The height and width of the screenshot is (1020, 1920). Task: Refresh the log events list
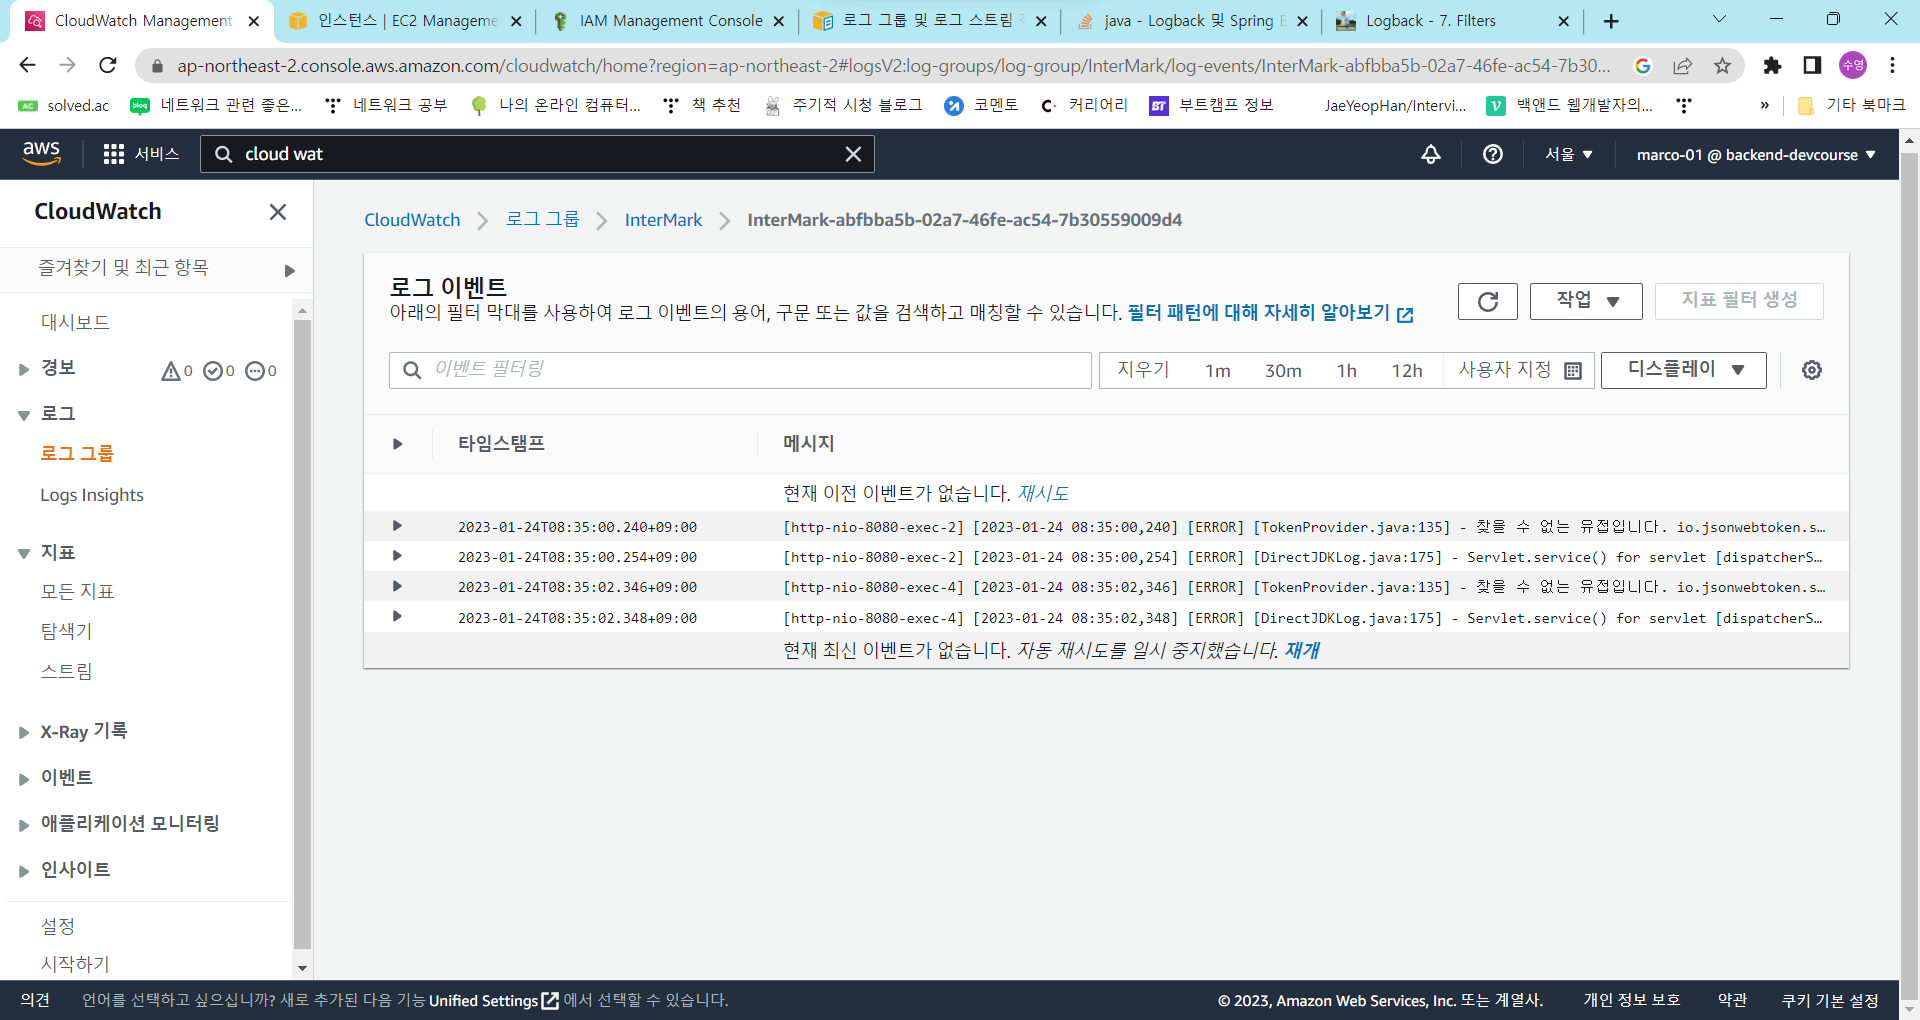pos(1487,301)
